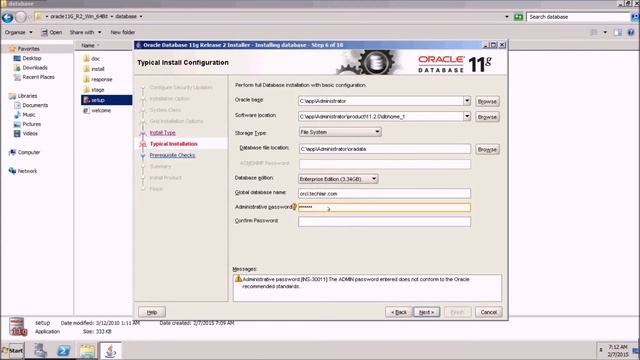Click the refresh icon beside the search box

point(518,17)
